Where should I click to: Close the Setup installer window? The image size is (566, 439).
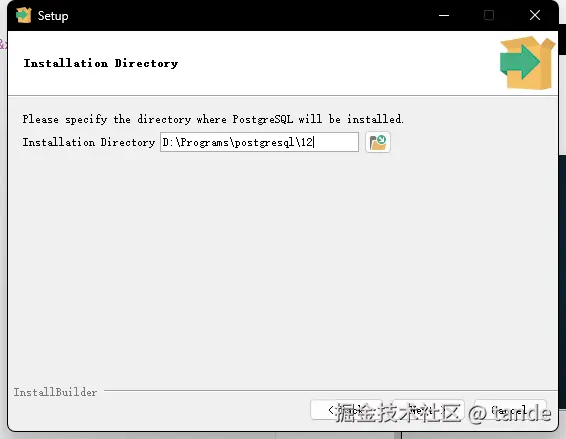point(535,16)
